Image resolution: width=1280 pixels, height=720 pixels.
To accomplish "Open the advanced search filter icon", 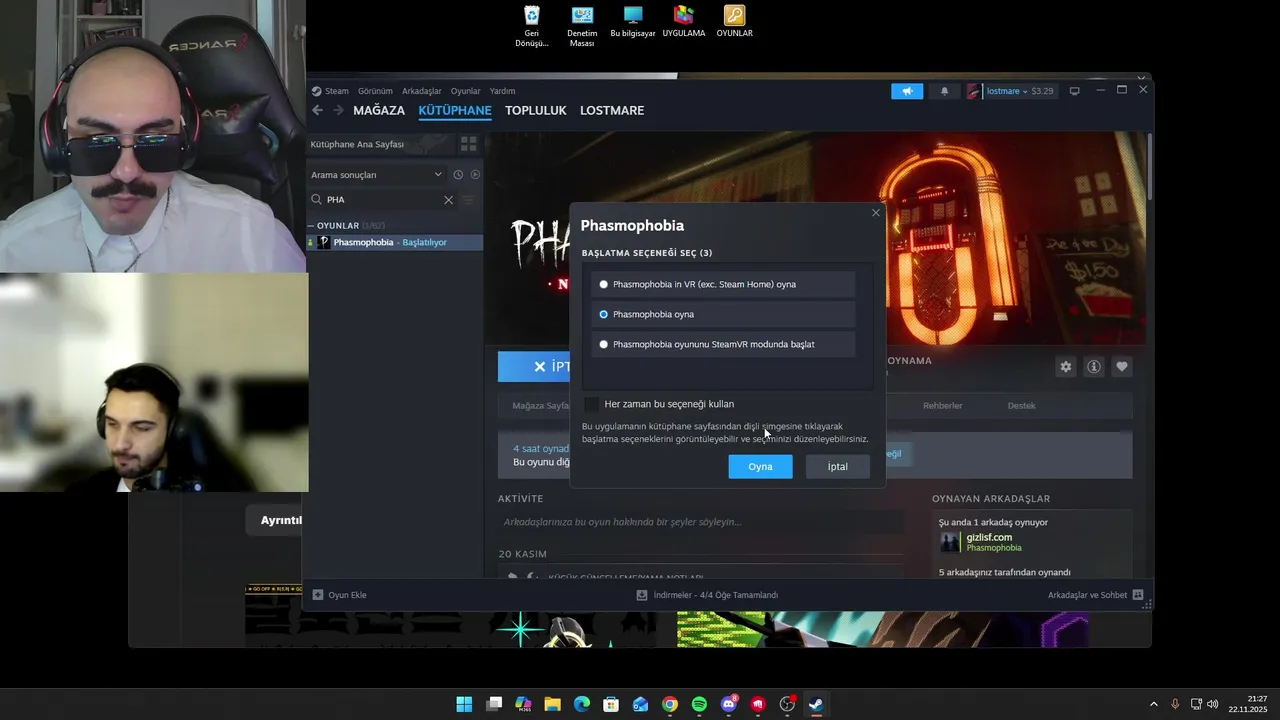I will (468, 200).
